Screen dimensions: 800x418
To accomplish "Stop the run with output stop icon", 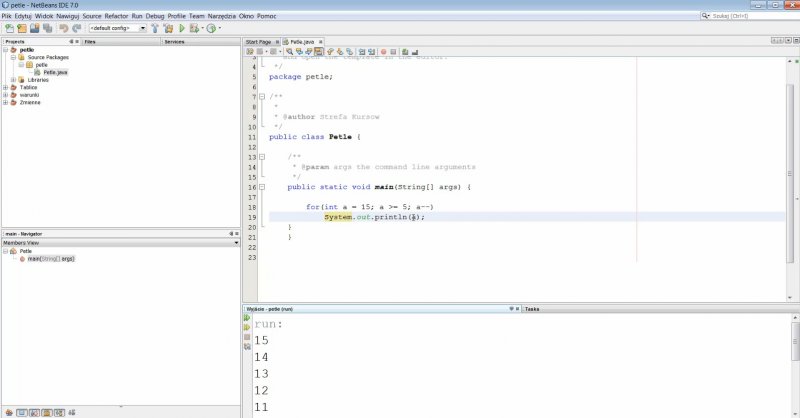I will click(x=247, y=337).
